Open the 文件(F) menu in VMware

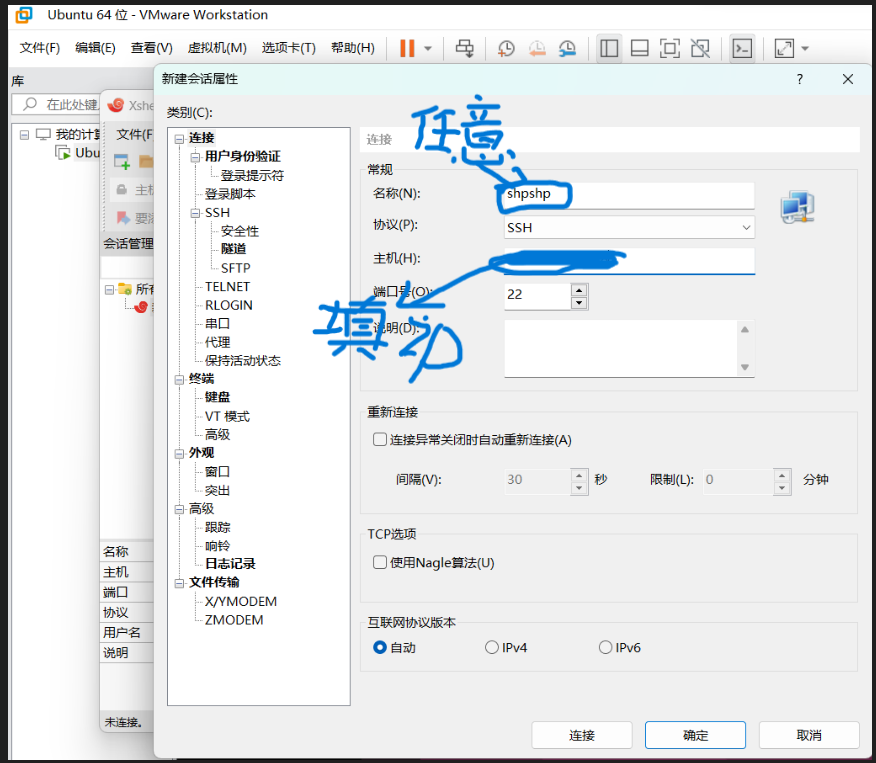(x=40, y=48)
